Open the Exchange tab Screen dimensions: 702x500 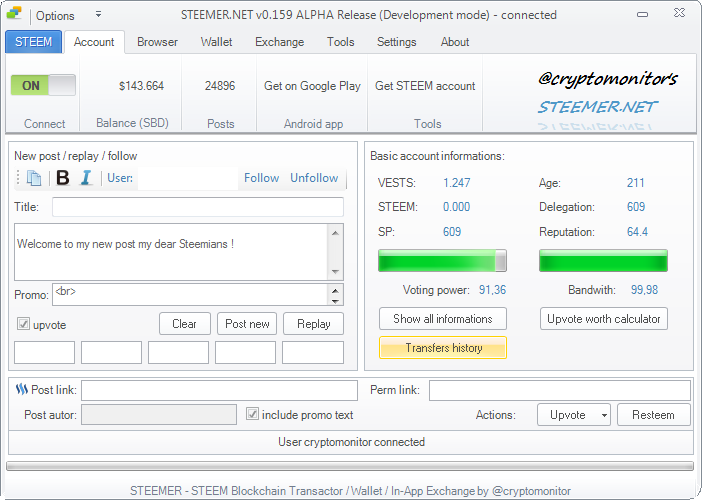[279, 42]
